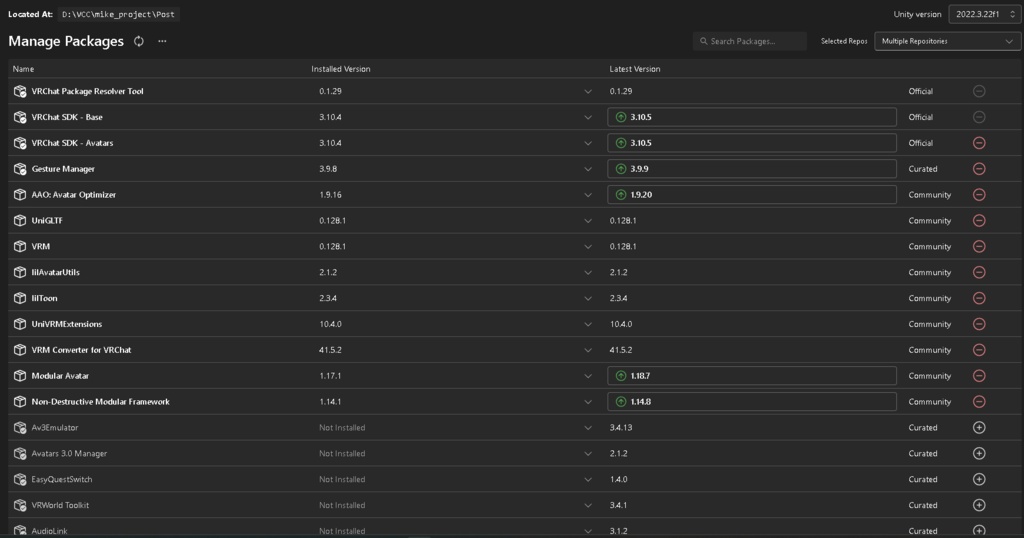
Task: Update VRChat SDK - Base to 3.10.5
Action: 752,117
